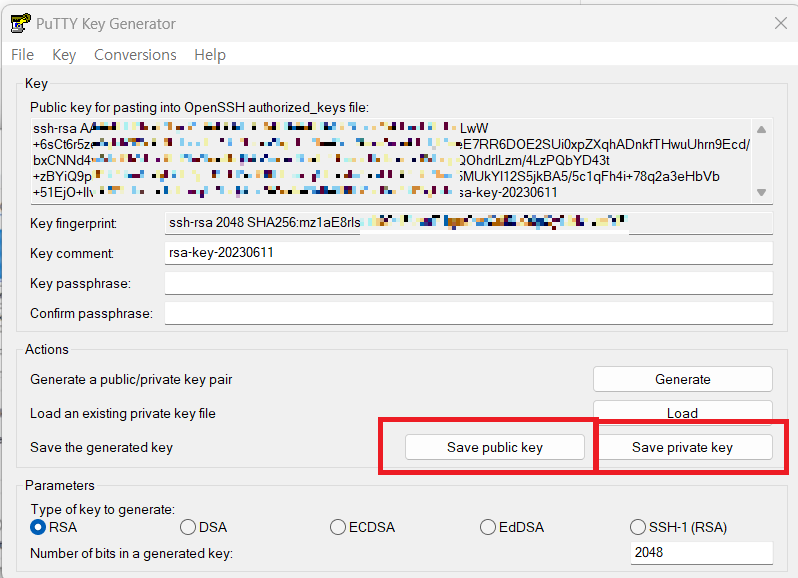Open the Conversions menu
Viewport: 798px width, 578px height.
click(135, 54)
